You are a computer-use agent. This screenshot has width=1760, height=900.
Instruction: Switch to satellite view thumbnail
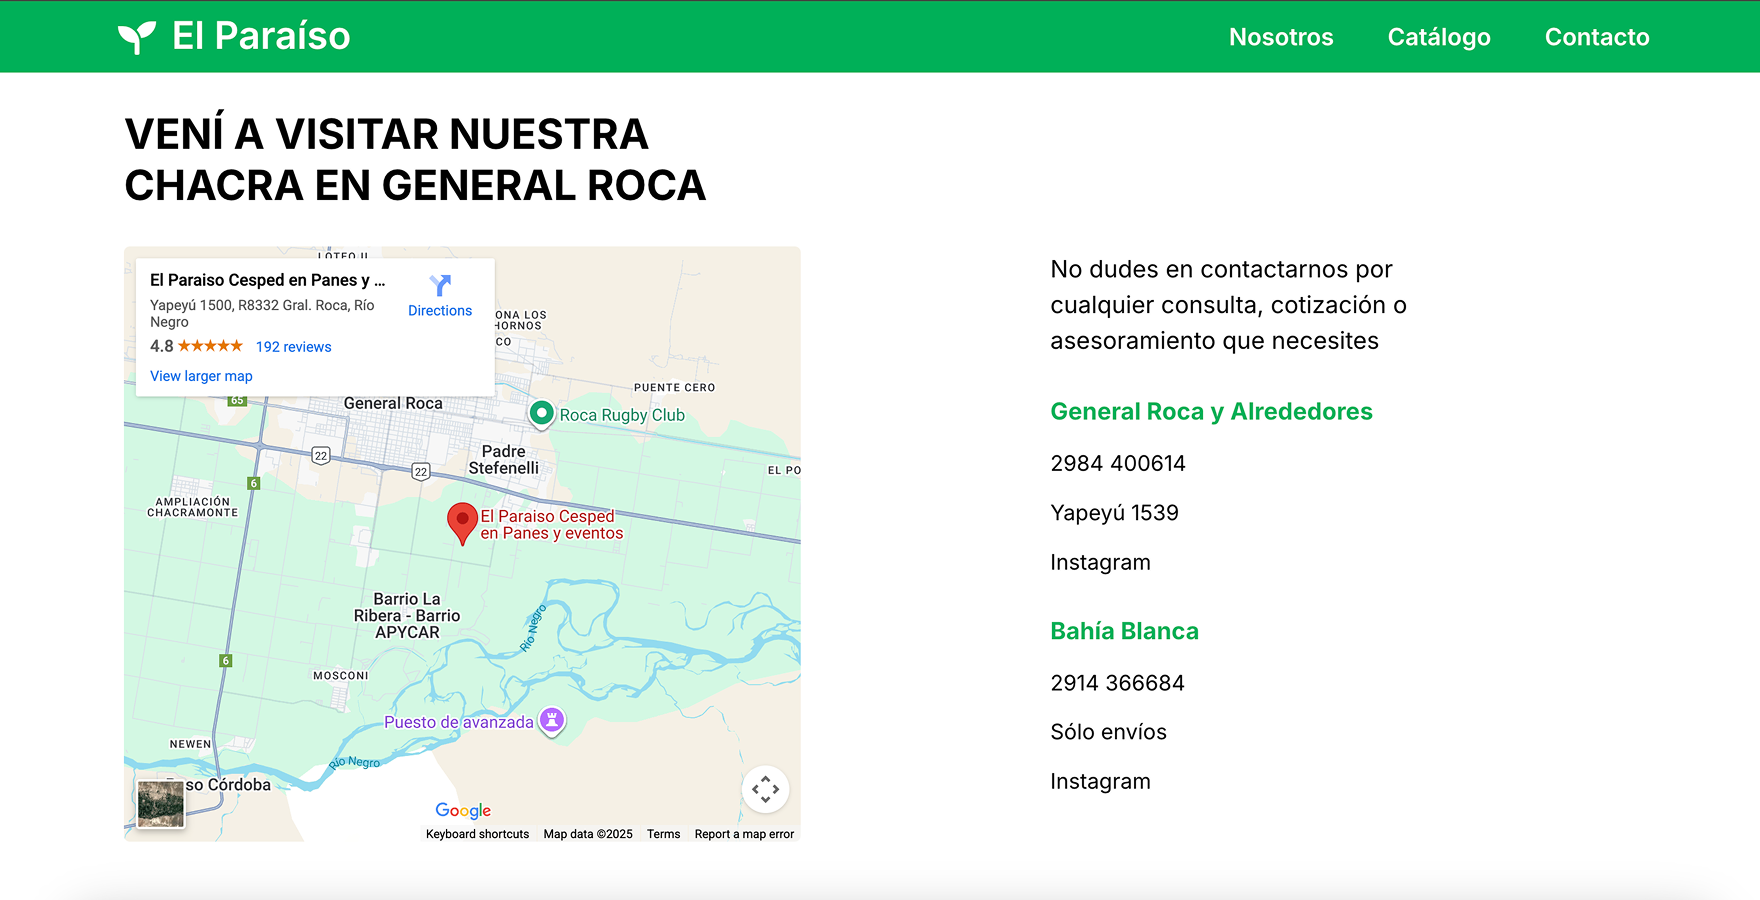click(161, 804)
